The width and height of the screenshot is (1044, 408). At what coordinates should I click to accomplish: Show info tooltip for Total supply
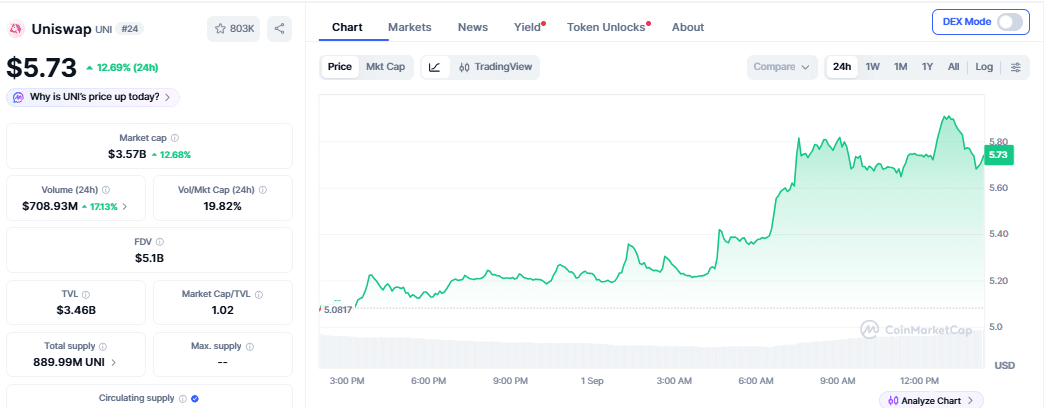click(x=103, y=346)
